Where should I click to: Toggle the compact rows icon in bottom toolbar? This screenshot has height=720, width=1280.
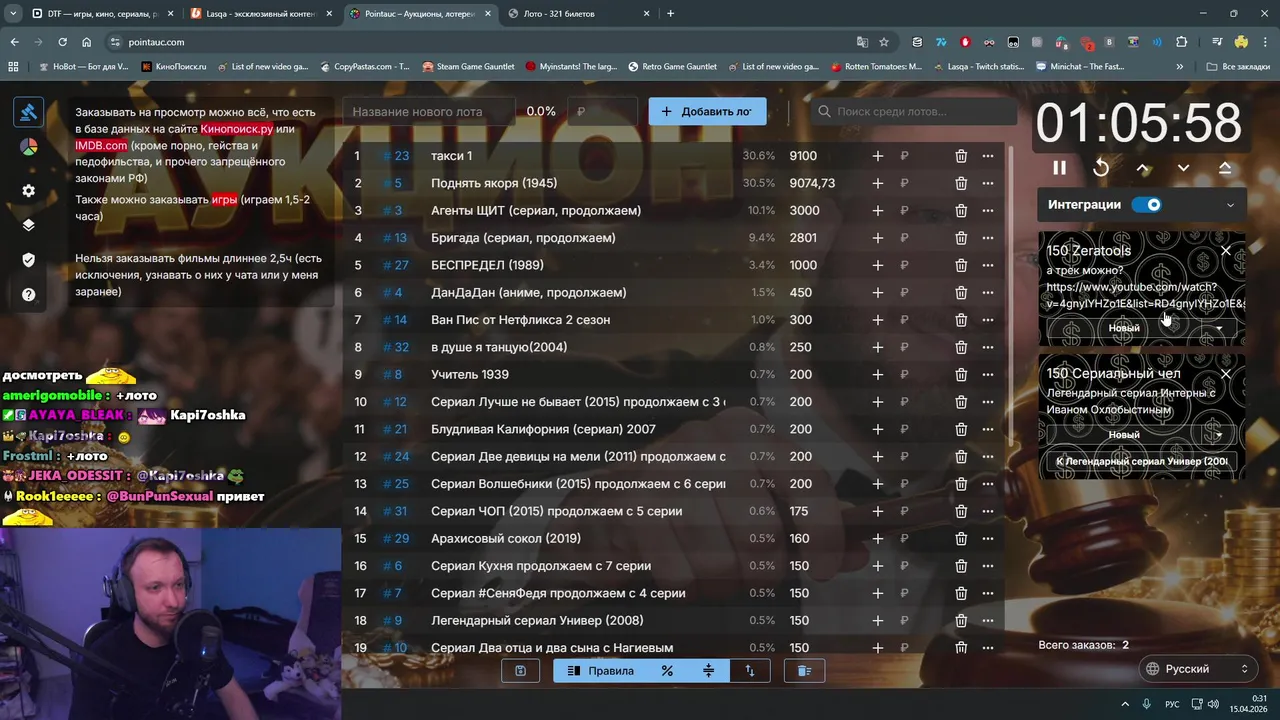(708, 671)
